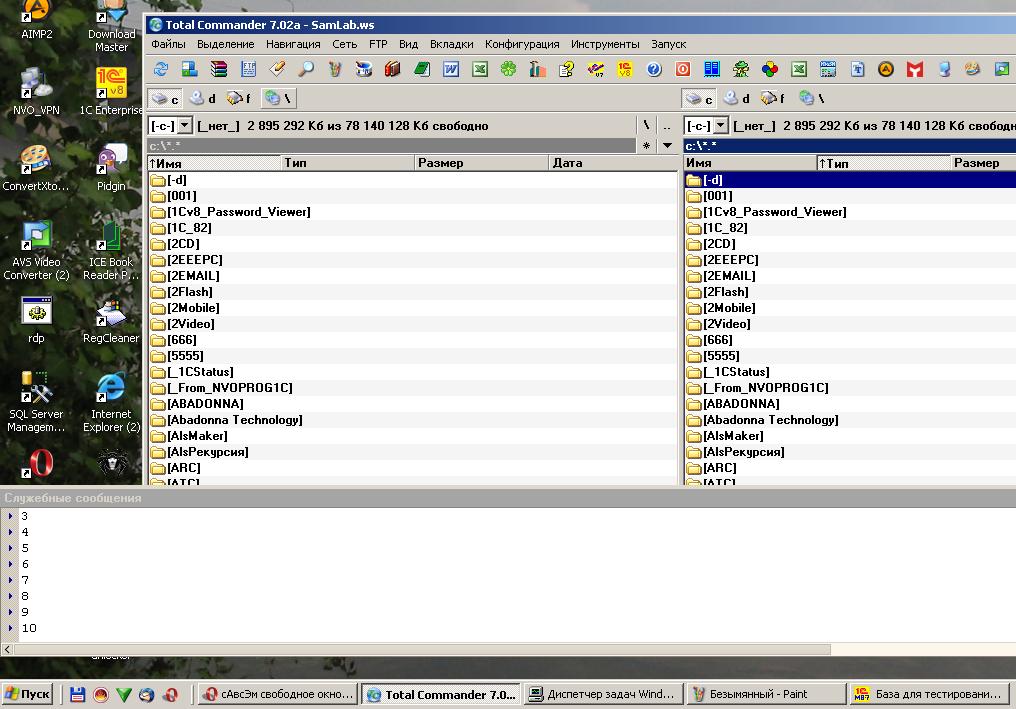Click the green ICQ flower icon
Viewport: 1016px width, 709px height.
click(509, 69)
